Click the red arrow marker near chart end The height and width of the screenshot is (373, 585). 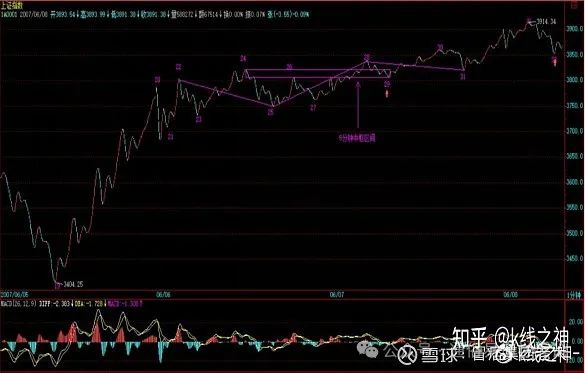(554, 63)
